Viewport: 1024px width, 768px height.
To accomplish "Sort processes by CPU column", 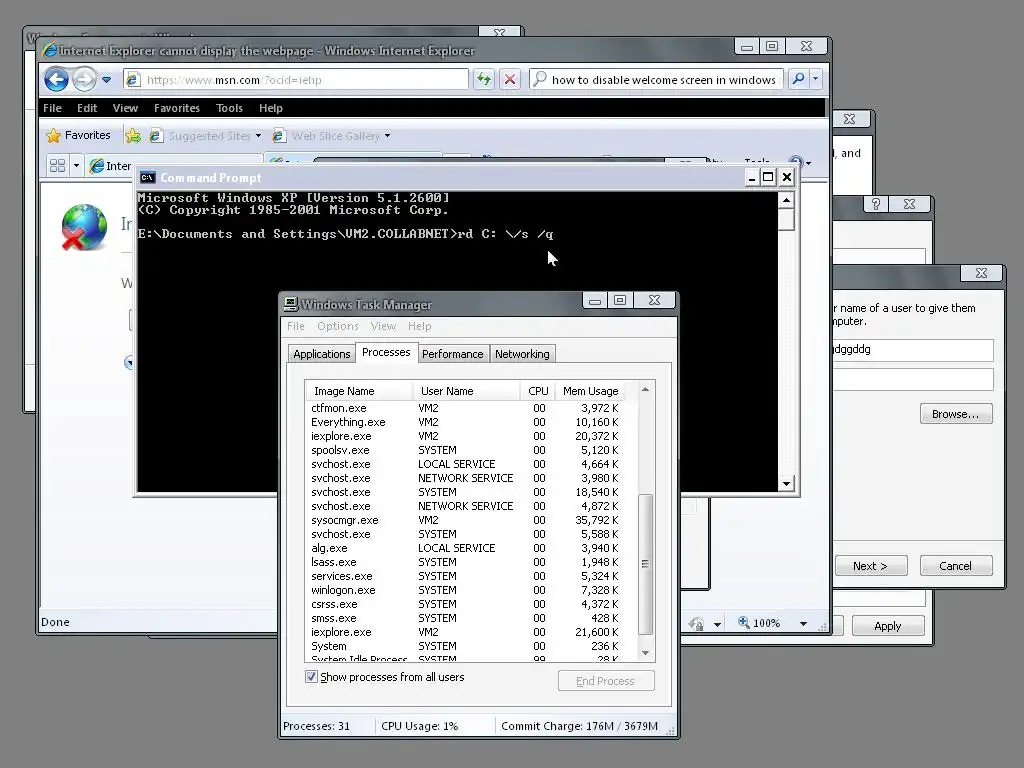I will click(x=538, y=391).
